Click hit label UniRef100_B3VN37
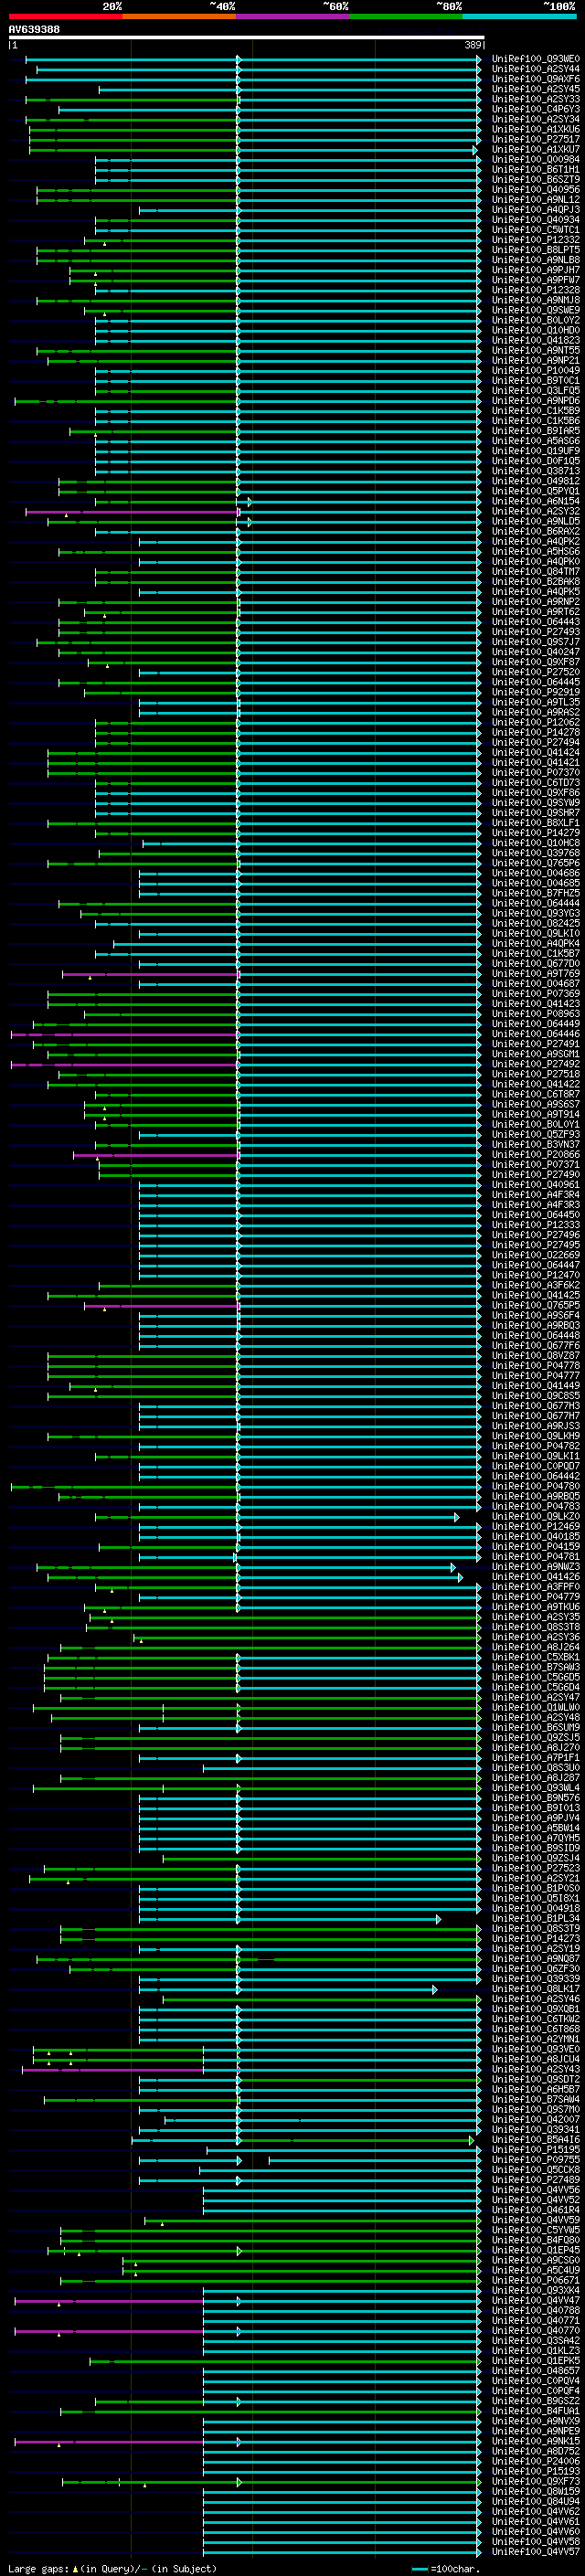Viewport: 585px width, 2576px height. click(536, 1145)
